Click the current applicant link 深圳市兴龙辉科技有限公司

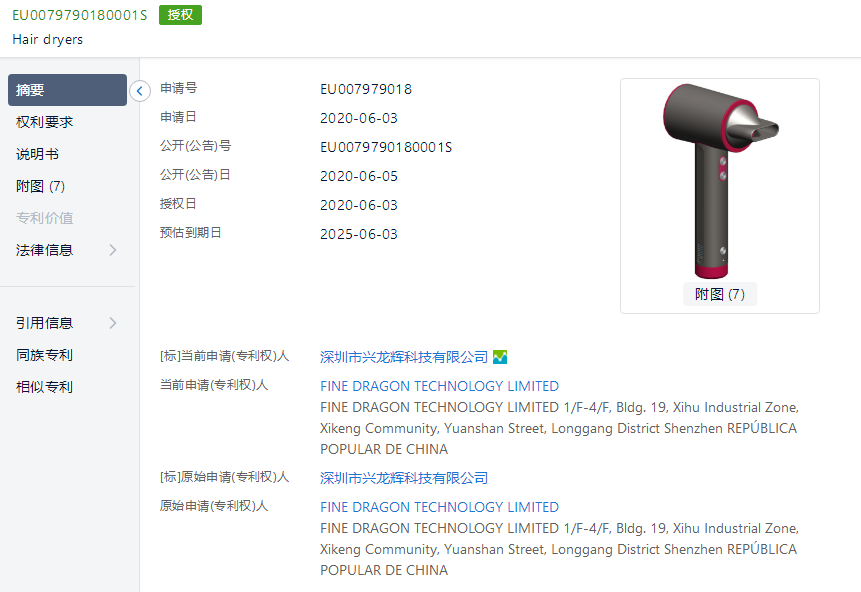[x=404, y=357]
